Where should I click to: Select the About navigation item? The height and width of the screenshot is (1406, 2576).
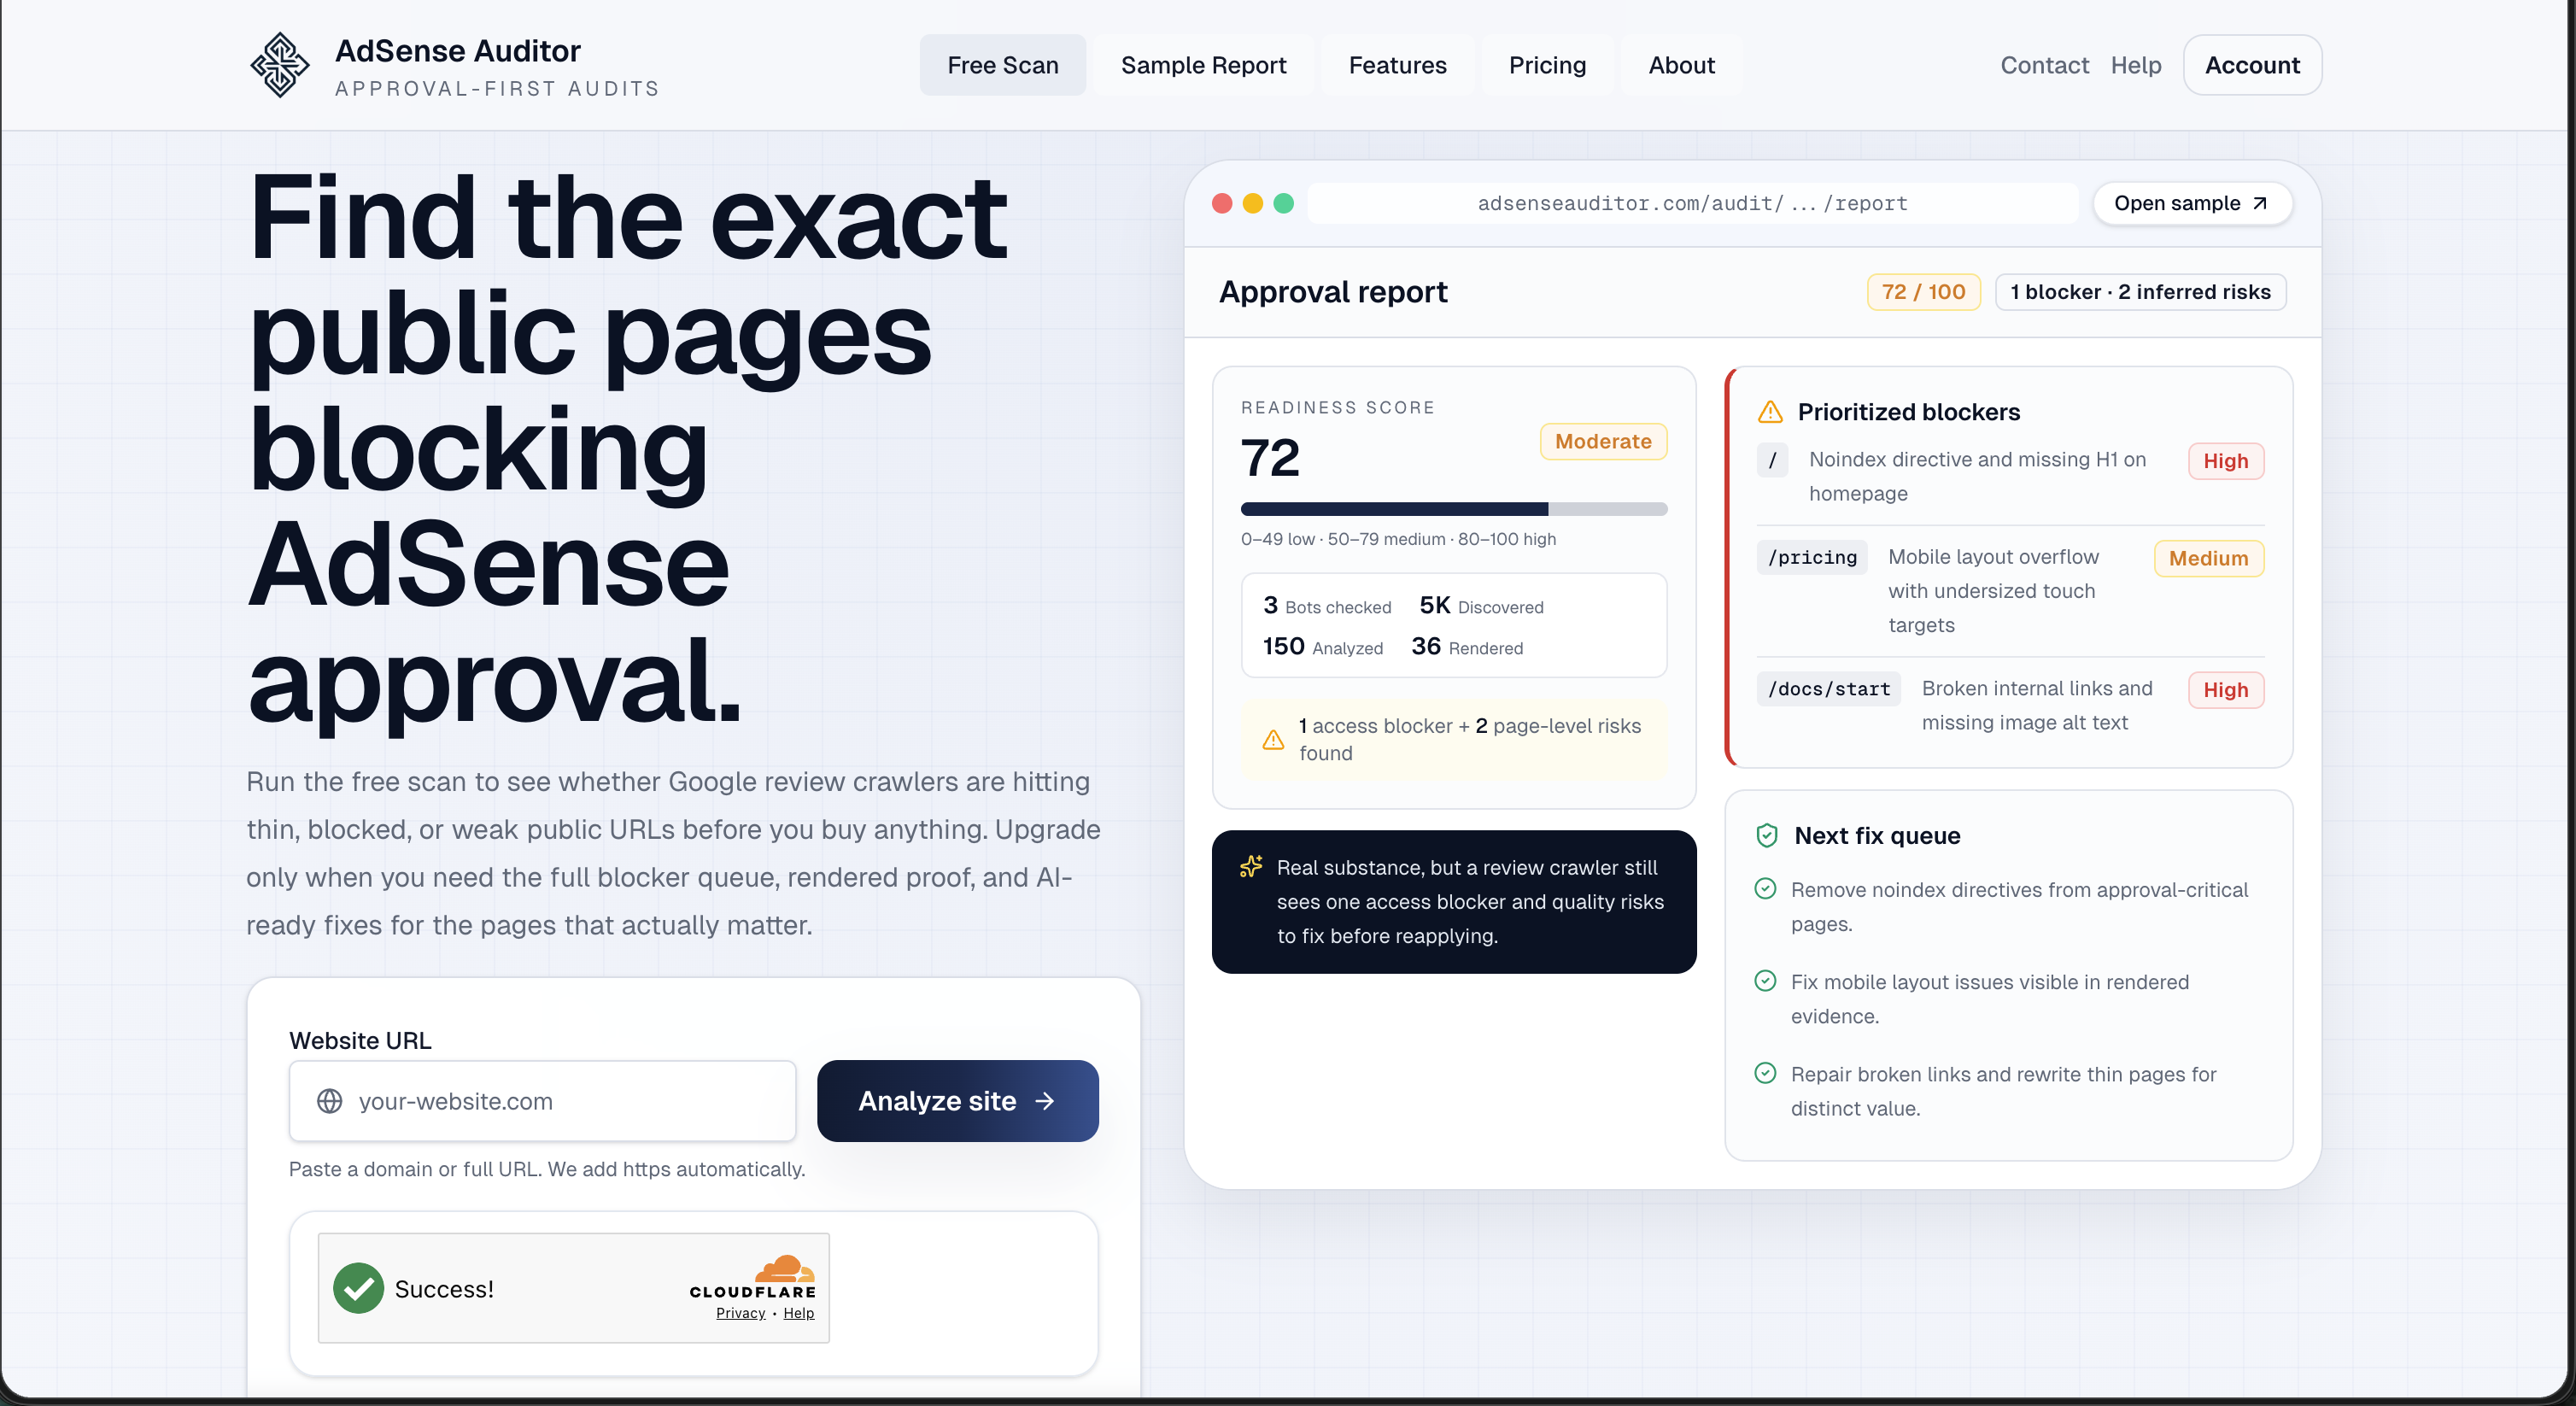[x=1680, y=65]
